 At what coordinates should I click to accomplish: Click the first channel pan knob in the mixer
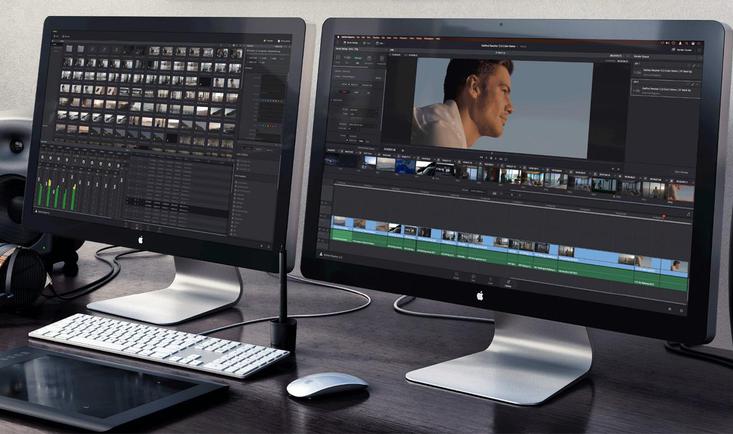point(43,157)
